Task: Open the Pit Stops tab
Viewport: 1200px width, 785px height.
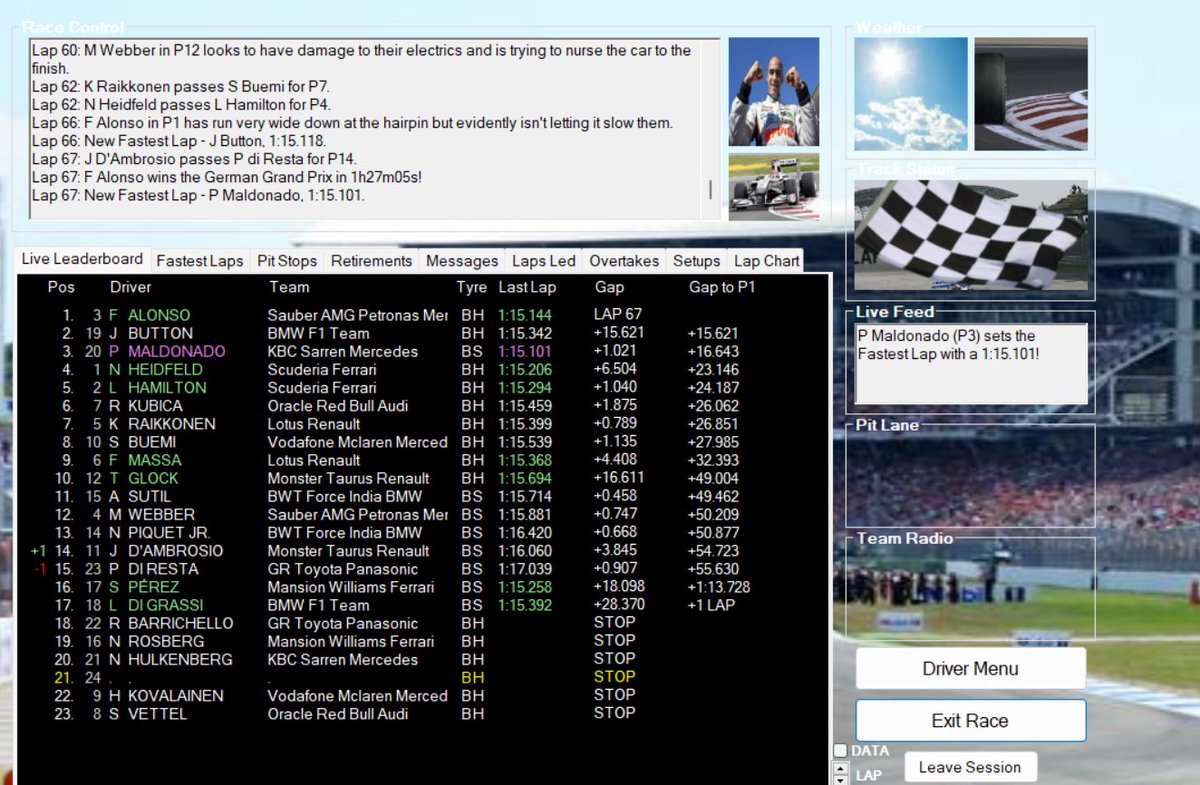Action: coord(287,261)
